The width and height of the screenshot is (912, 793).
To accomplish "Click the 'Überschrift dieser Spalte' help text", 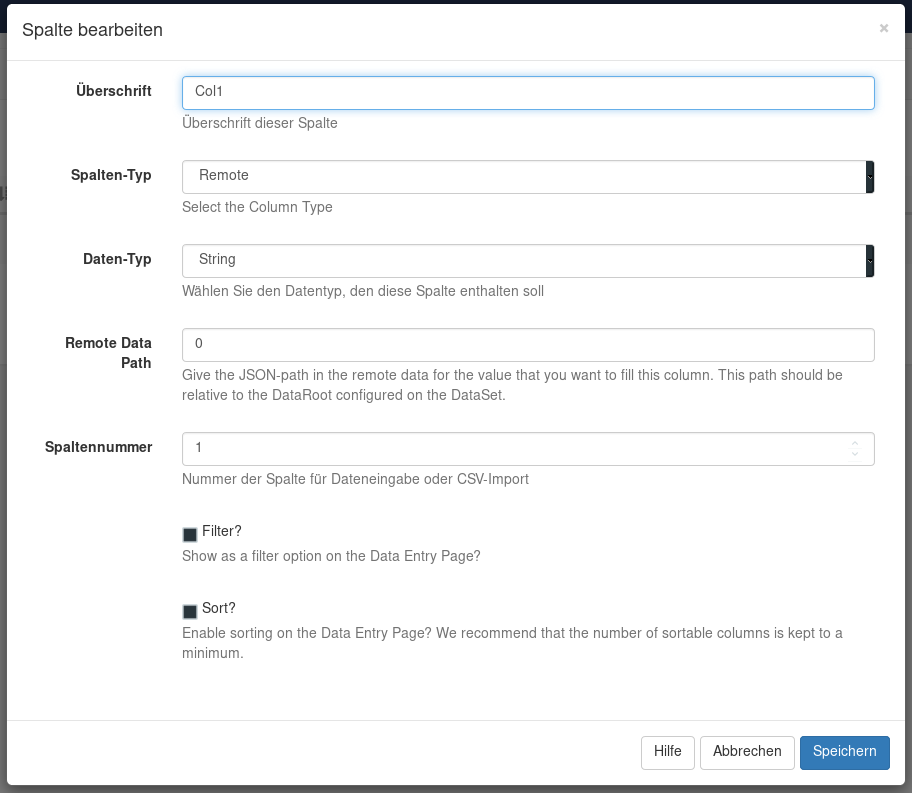I will point(260,123).
